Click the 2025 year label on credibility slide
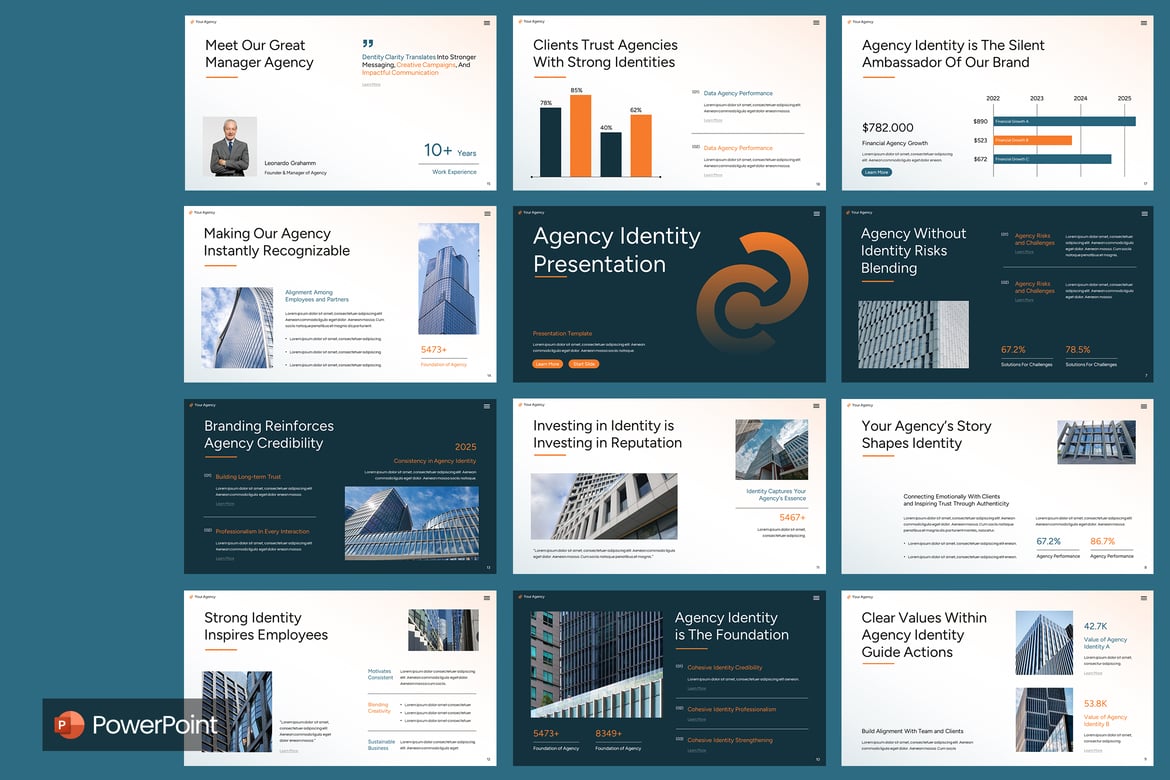Viewport: 1170px width, 780px height. (x=466, y=447)
